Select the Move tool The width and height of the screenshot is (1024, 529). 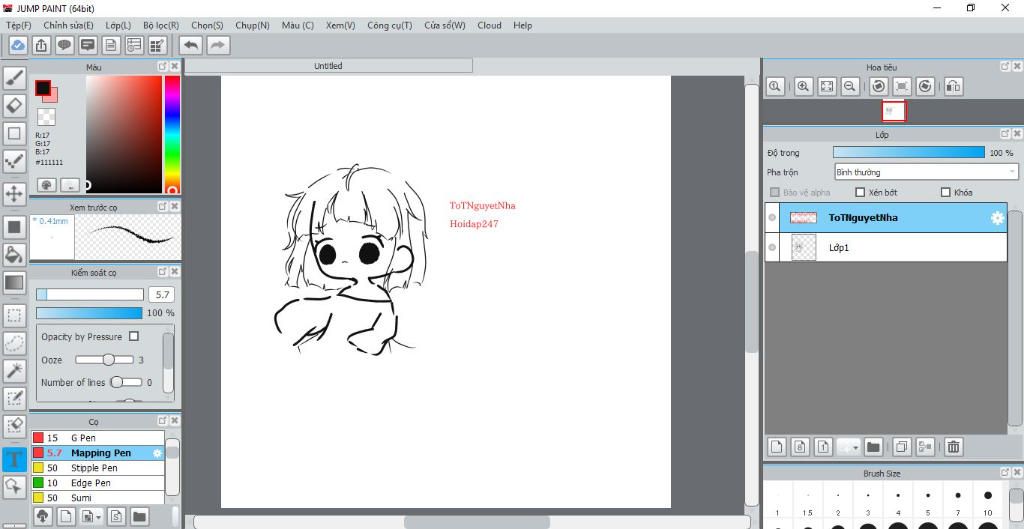(x=14, y=194)
